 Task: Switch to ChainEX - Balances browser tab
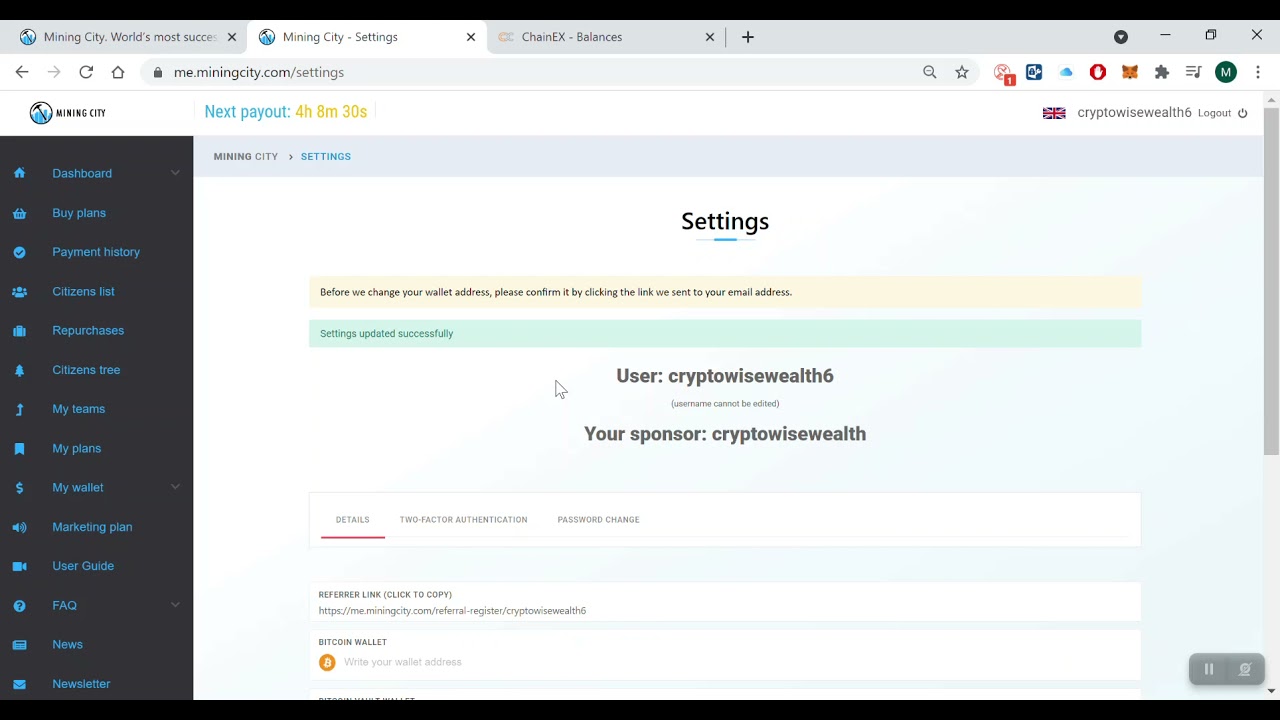coord(605,37)
